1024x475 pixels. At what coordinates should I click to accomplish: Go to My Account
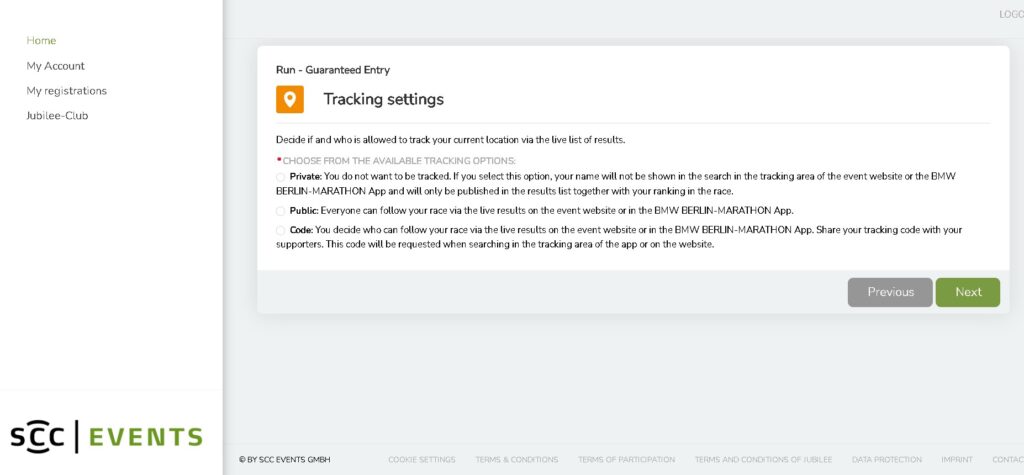click(x=56, y=66)
